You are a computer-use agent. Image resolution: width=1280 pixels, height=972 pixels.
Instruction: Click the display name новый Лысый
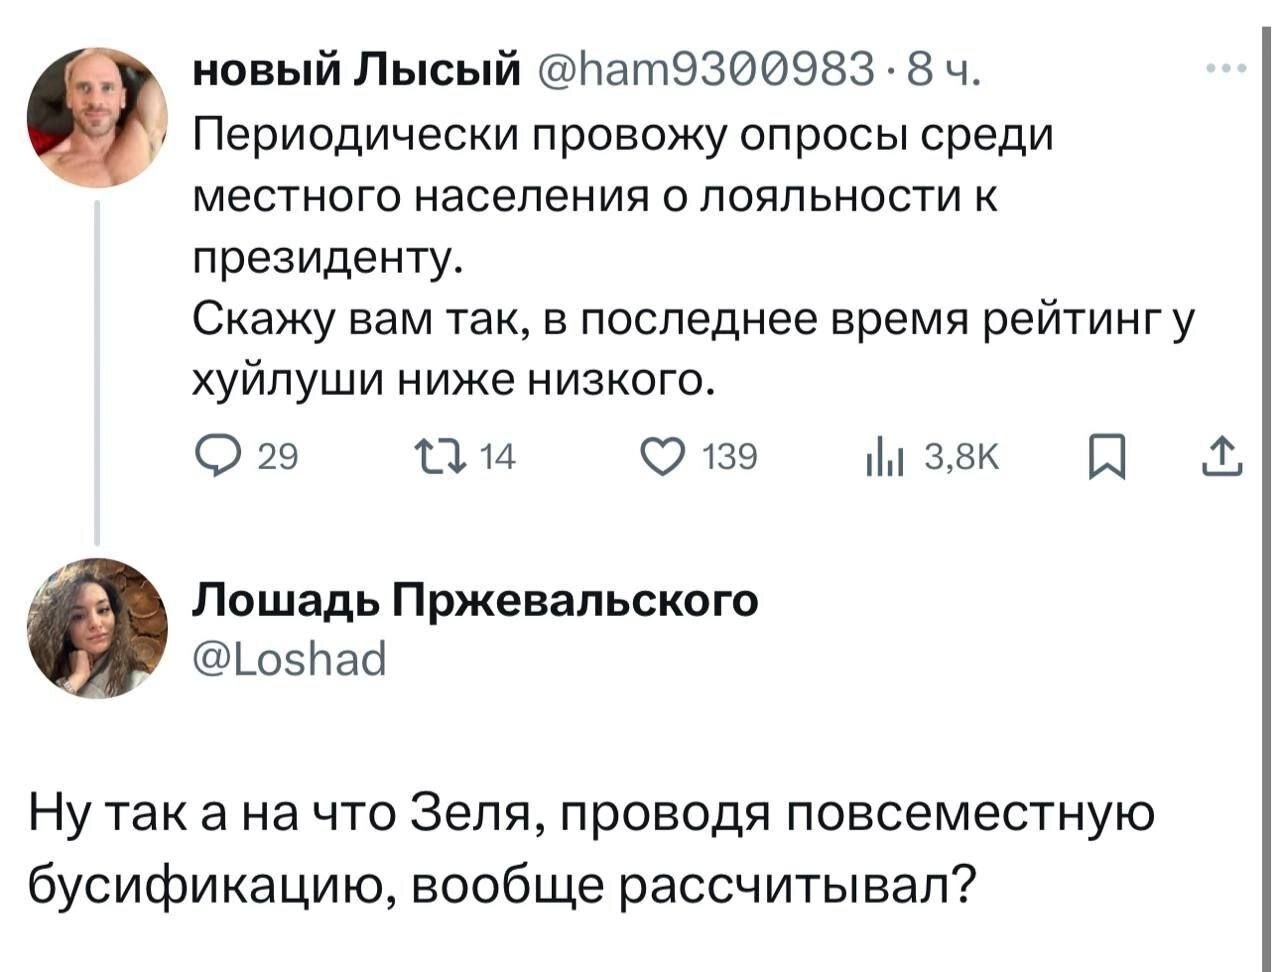(356, 72)
